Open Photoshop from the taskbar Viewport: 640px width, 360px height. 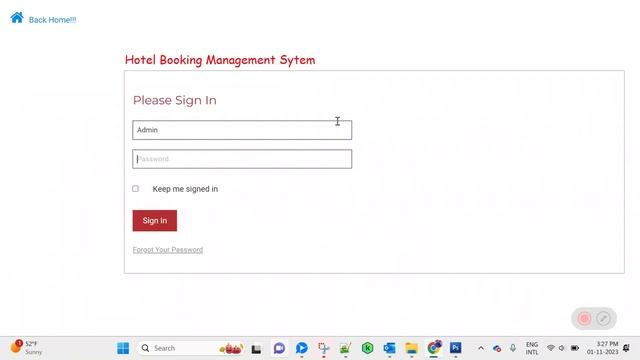coord(456,348)
